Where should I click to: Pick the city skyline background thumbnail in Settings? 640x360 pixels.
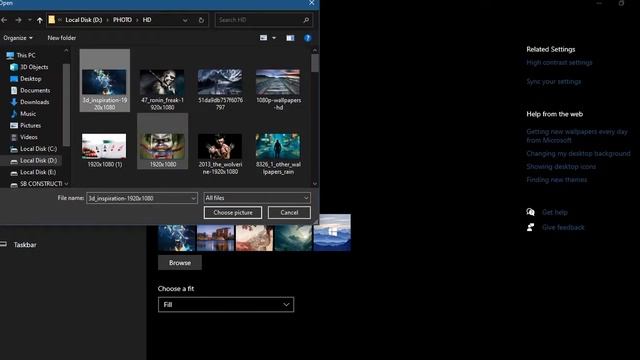(216, 238)
